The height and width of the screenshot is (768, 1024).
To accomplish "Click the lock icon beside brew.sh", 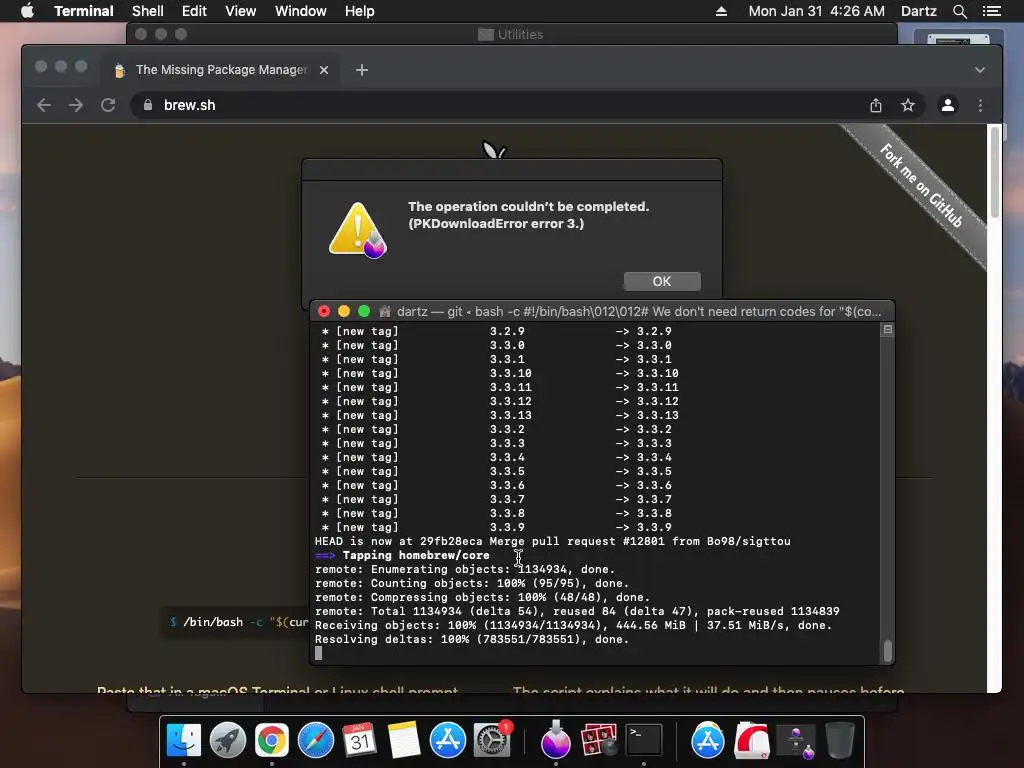I will click(x=148, y=105).
